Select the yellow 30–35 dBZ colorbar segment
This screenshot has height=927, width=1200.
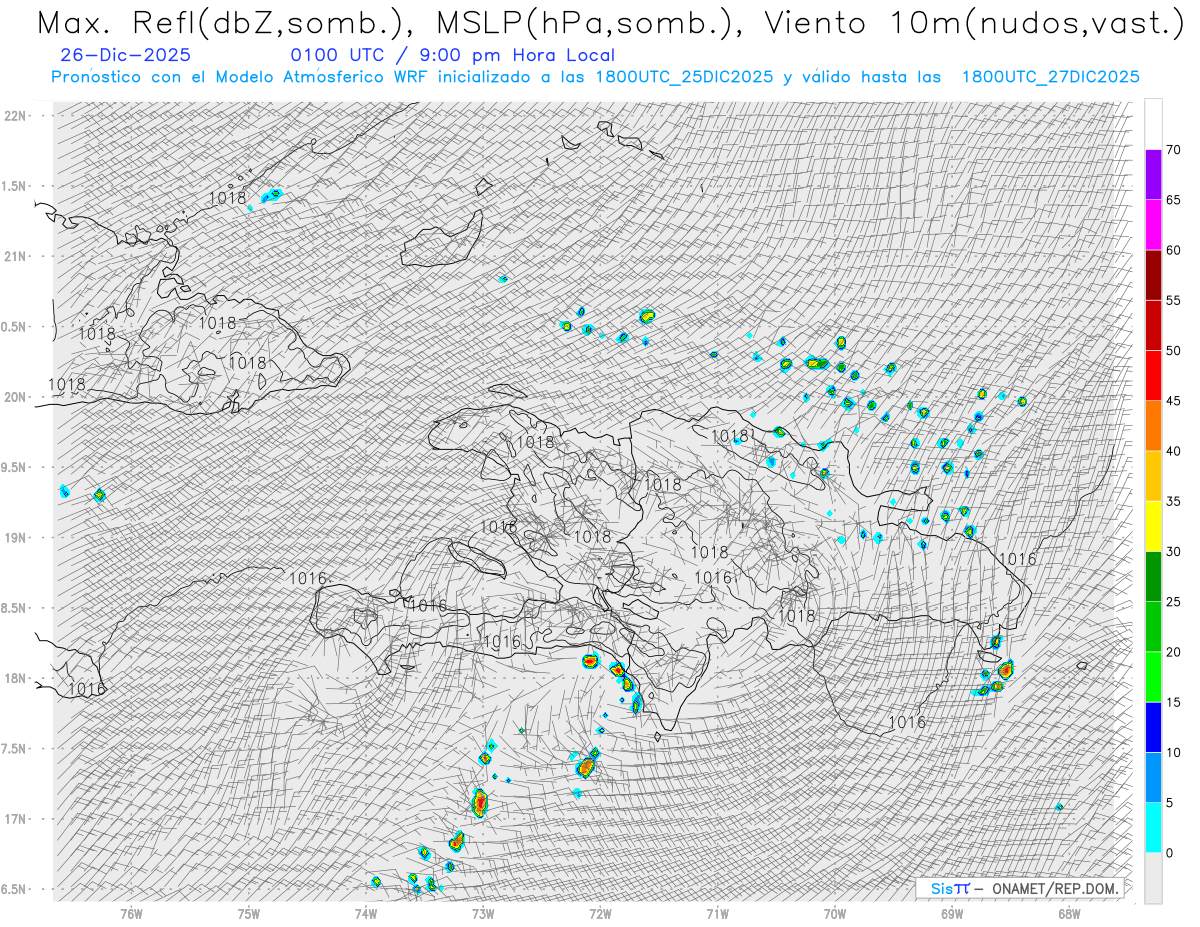[1153, 526]
